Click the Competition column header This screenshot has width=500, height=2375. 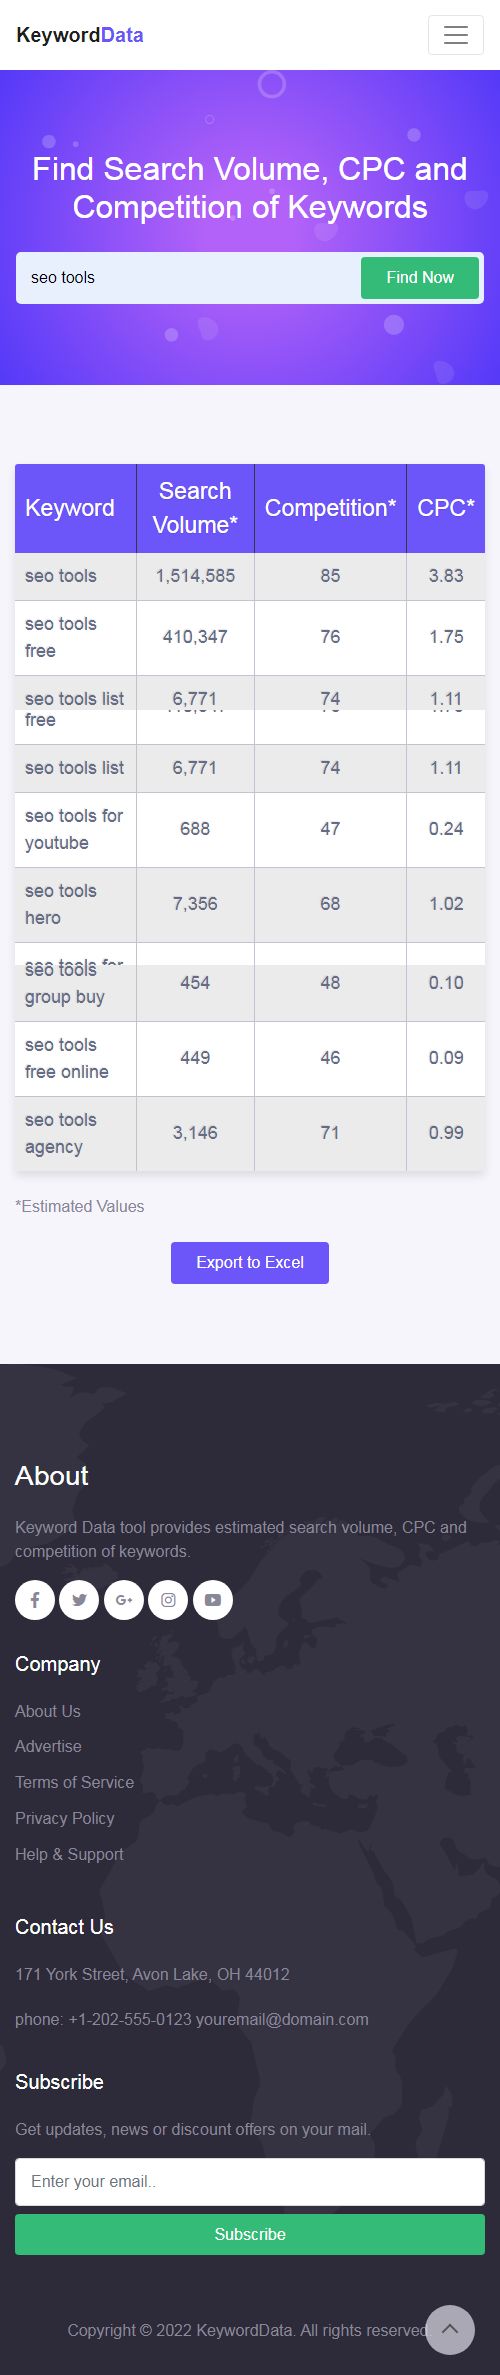click(x=330, y=508)
